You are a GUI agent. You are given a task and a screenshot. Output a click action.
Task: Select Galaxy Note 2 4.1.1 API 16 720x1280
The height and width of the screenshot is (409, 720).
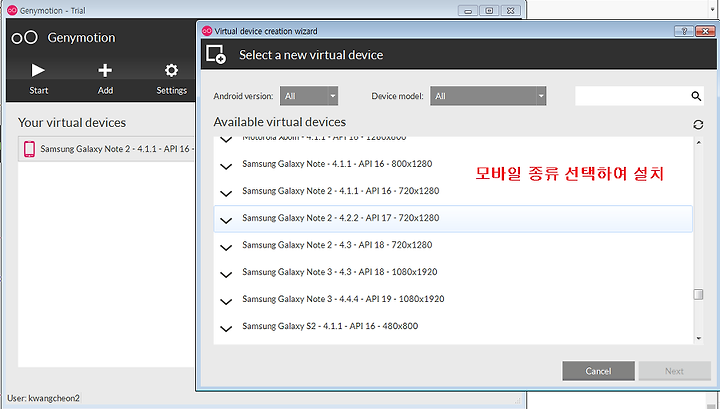(453, 191)
